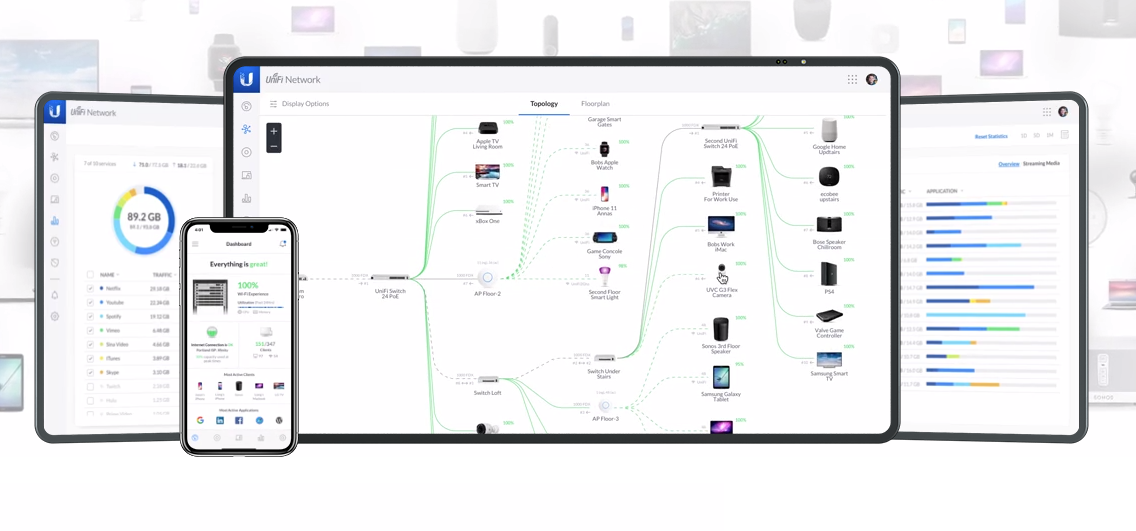Image resolution: width=1136 pixels, height=531 pixels.
Task: Sort by NAME column arrow
Action: pos(118,275)
